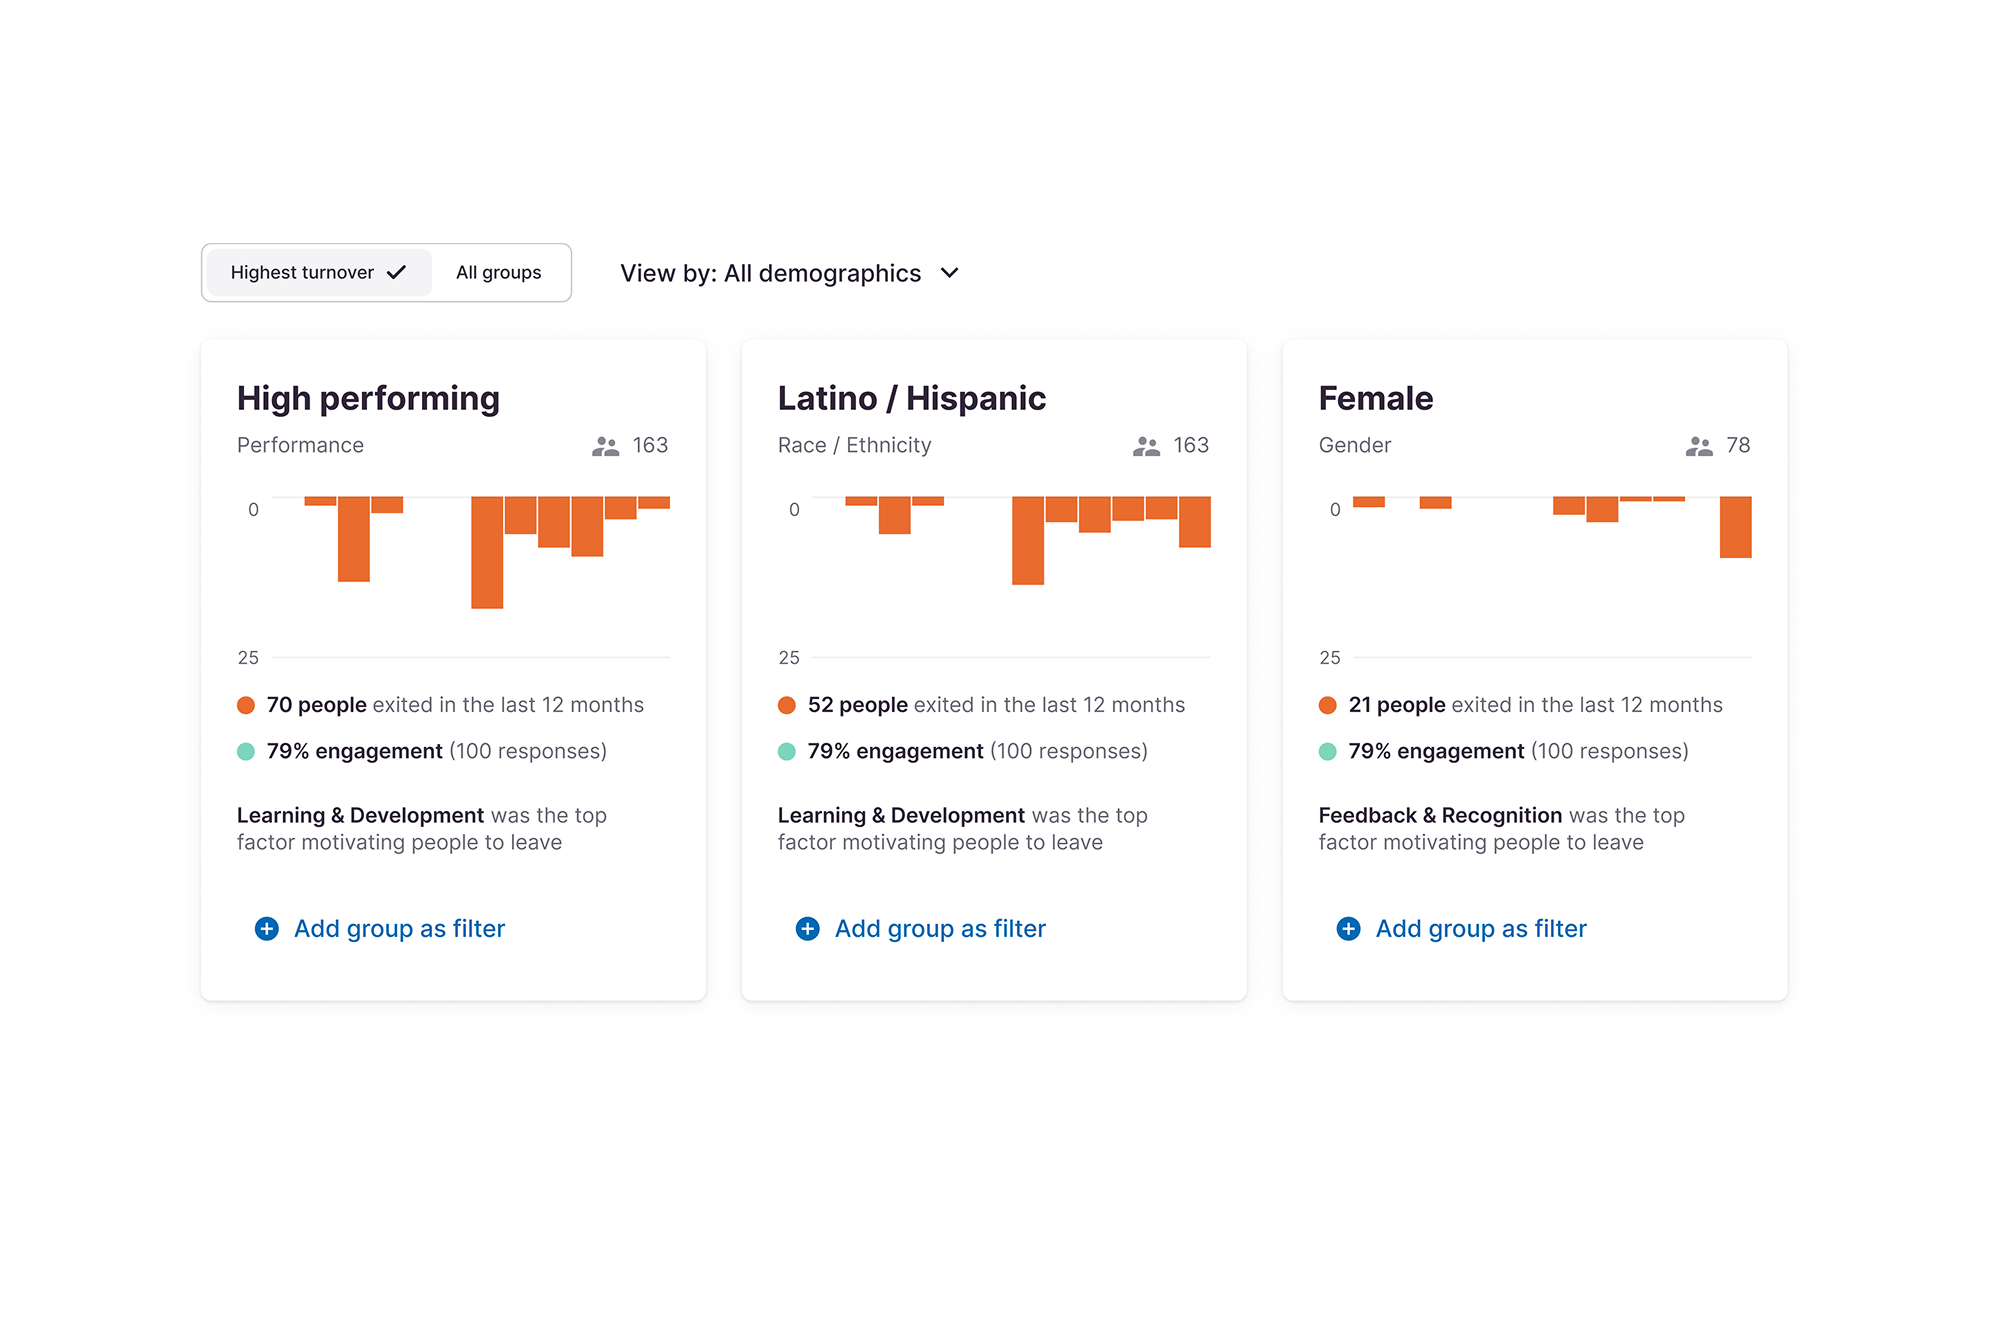The image size is (1992, 1320).
Task: Click checkmark icon in Highest turnover toggle
Action: [397, 272]
